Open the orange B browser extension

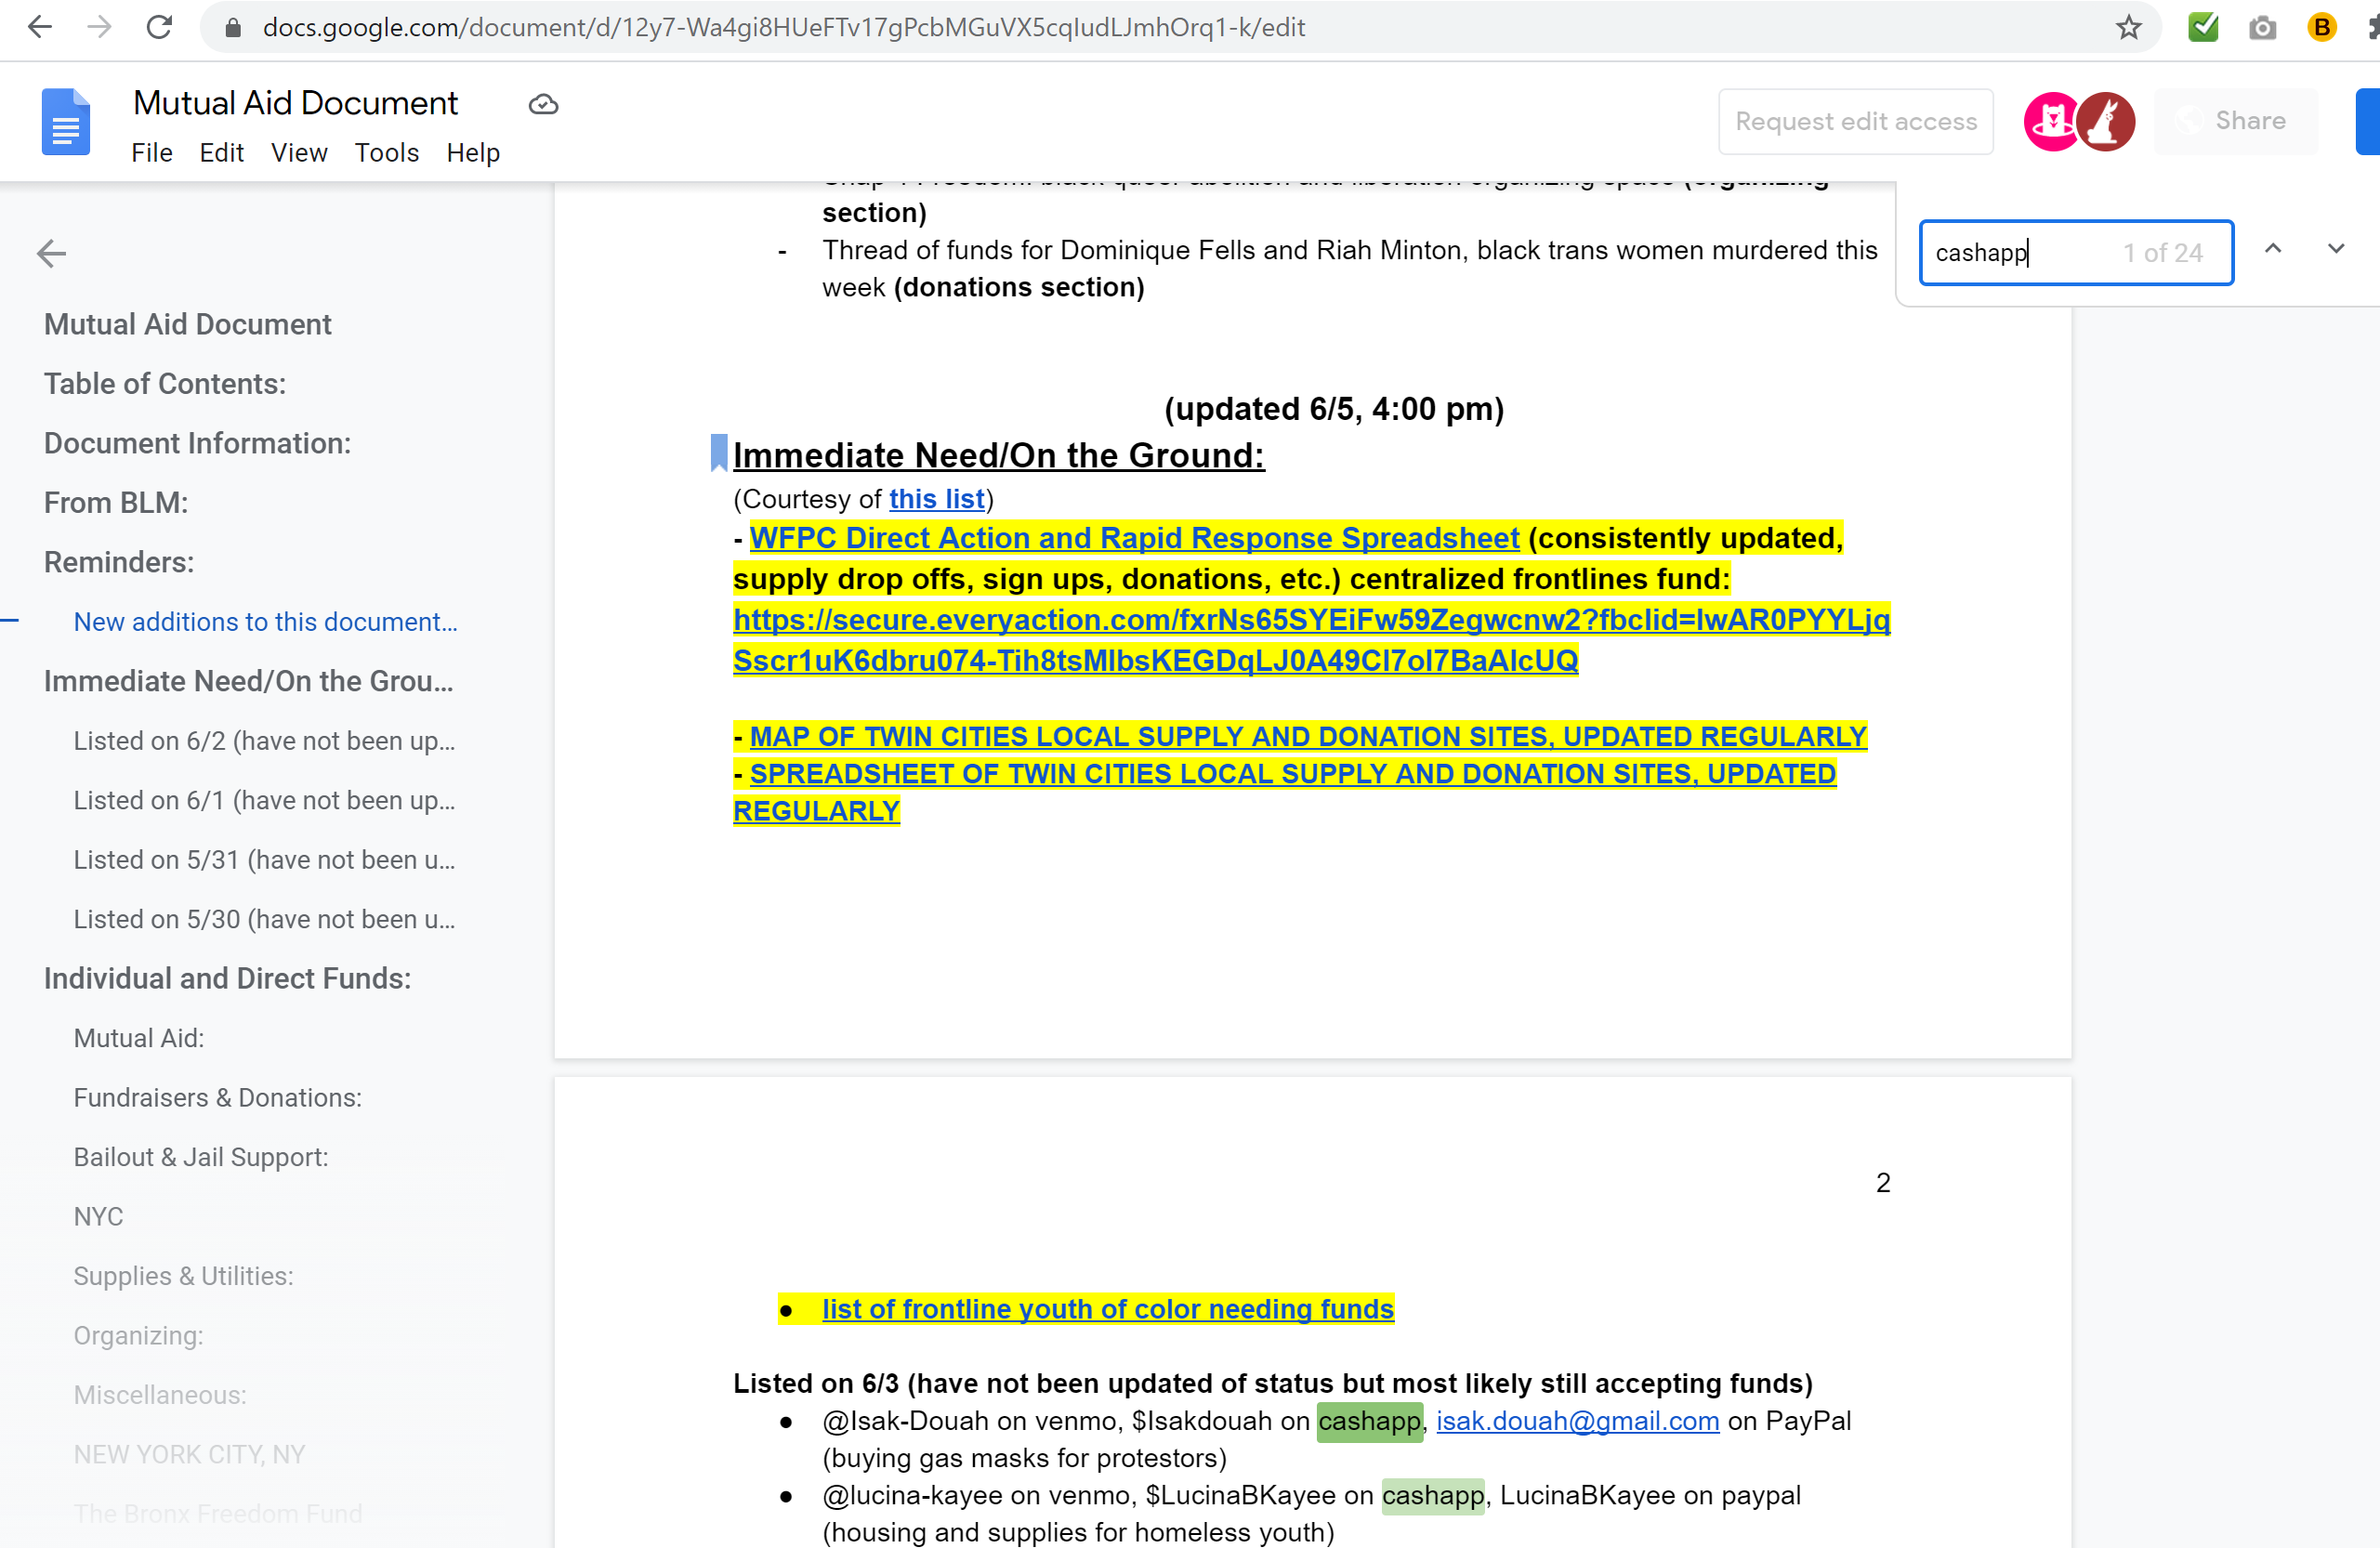[2322, 27]
